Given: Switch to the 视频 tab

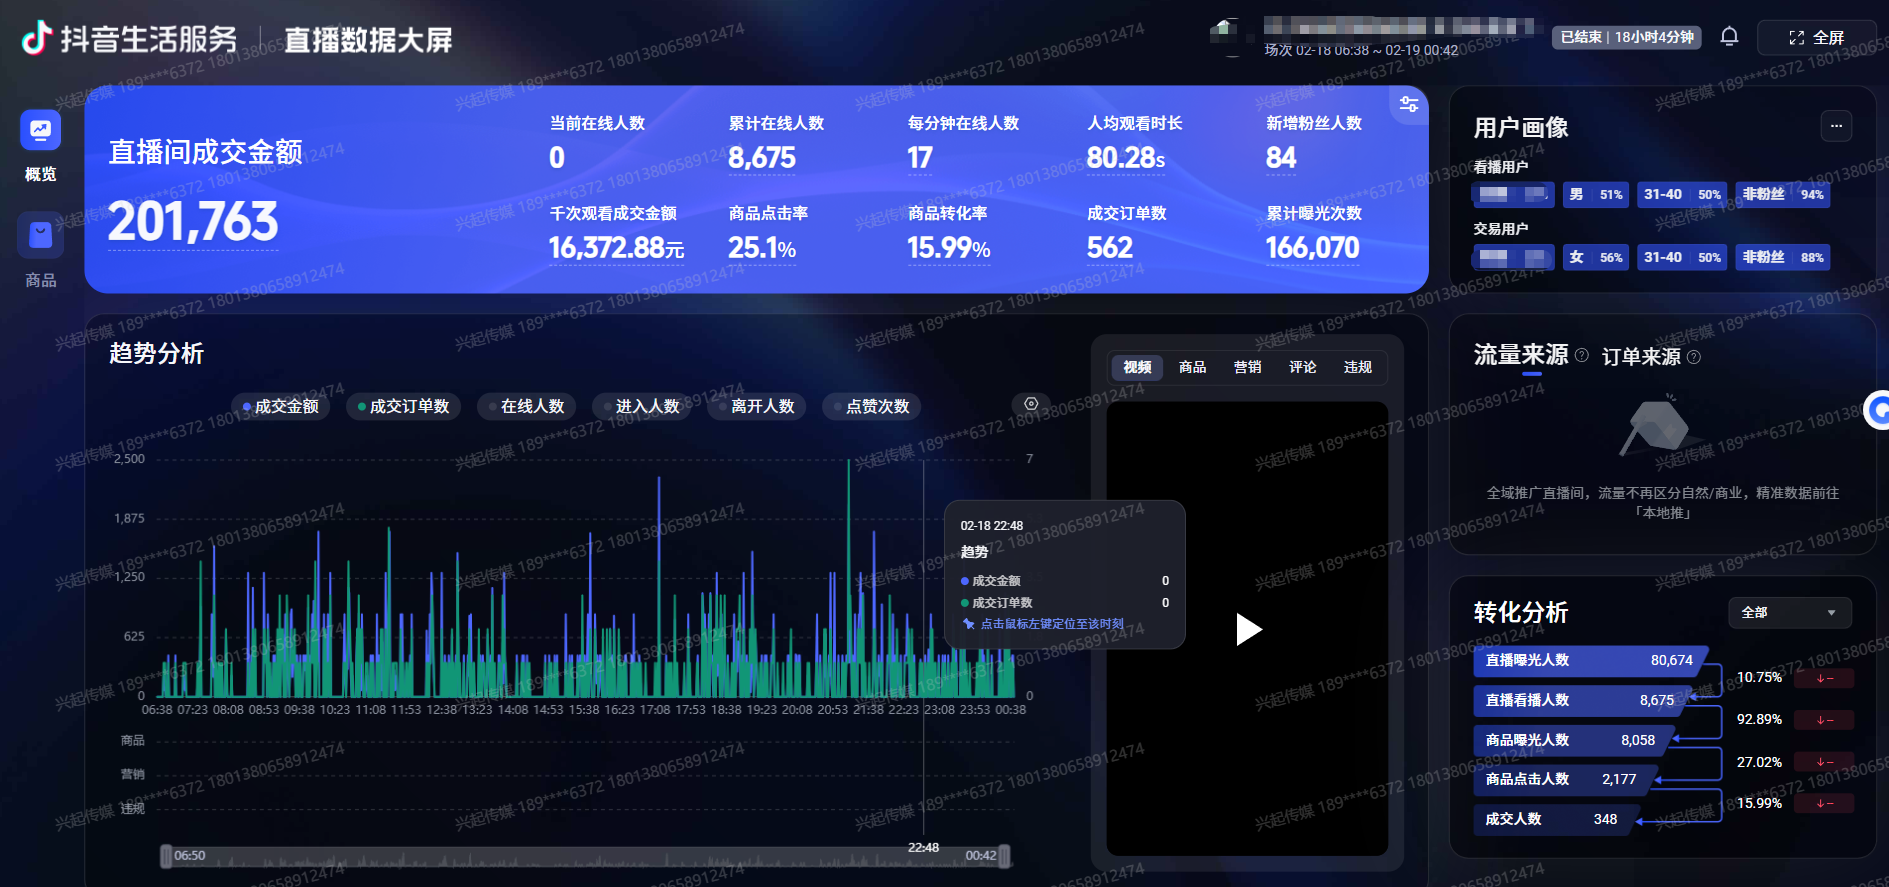Looking at the screenshot, I should coord(1137,367).
